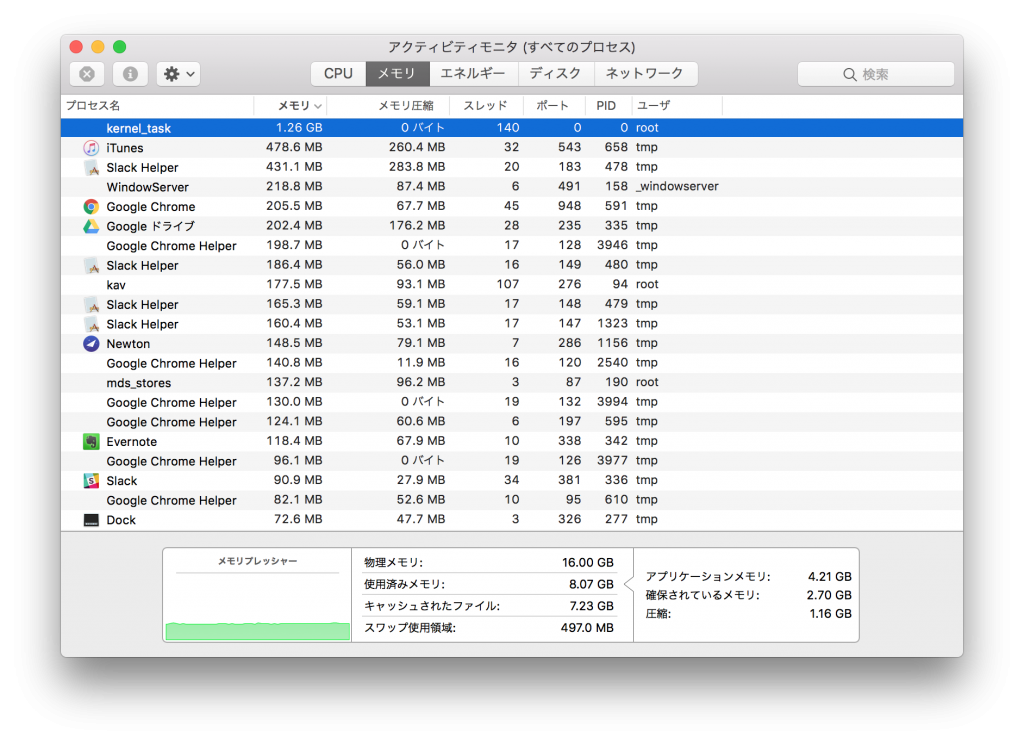Click the 使用済みメモリ 8.07 GB entry
The height and width of the screenshot is (744, 1024).
489,584
